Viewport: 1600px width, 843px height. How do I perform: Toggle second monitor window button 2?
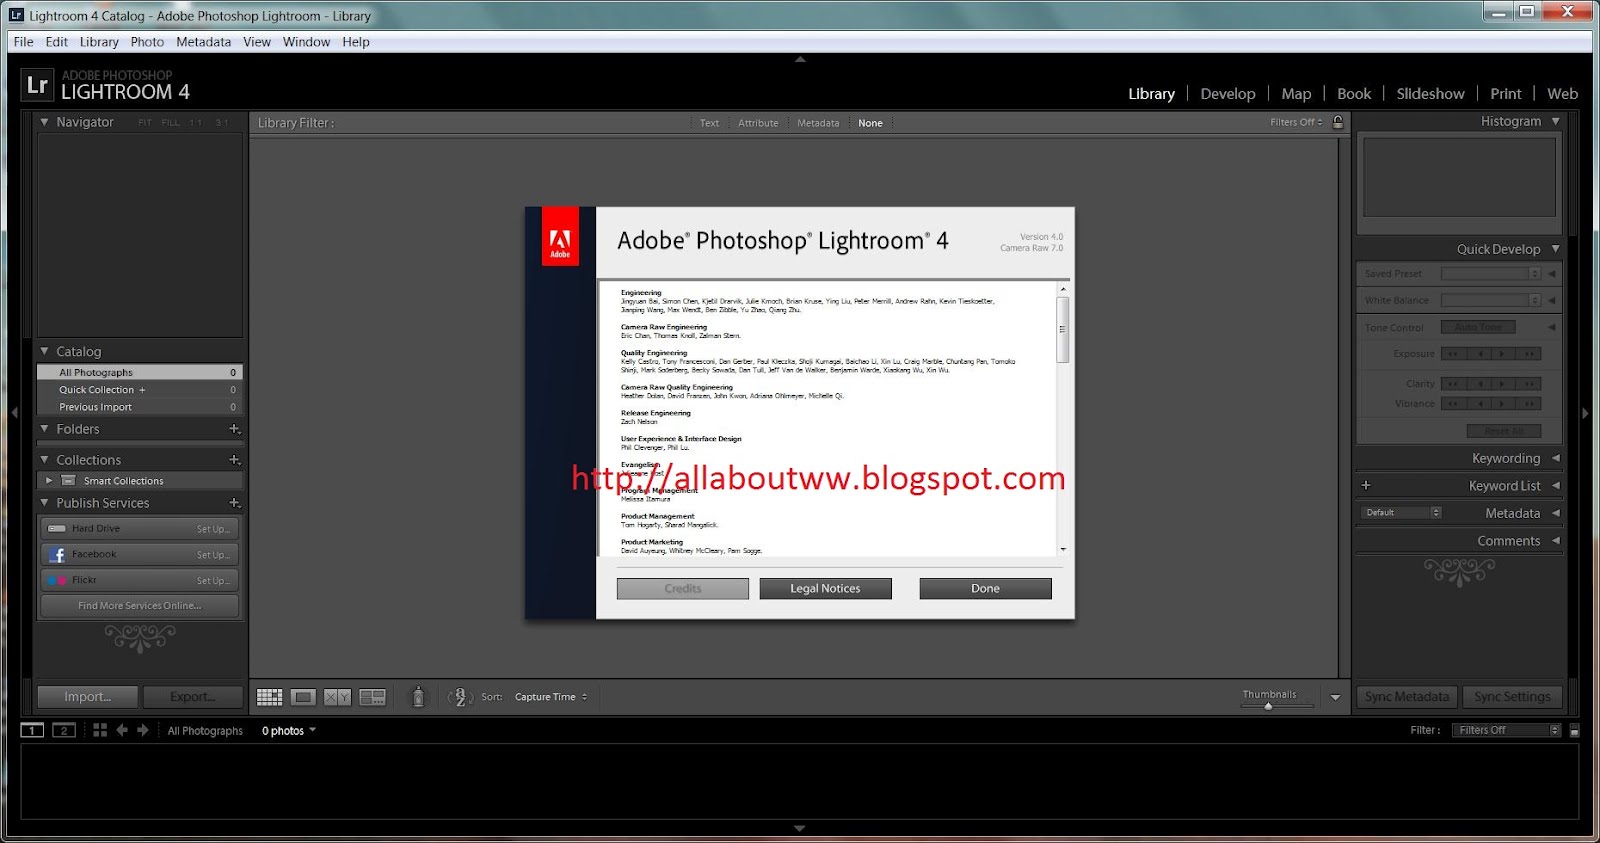64,730
